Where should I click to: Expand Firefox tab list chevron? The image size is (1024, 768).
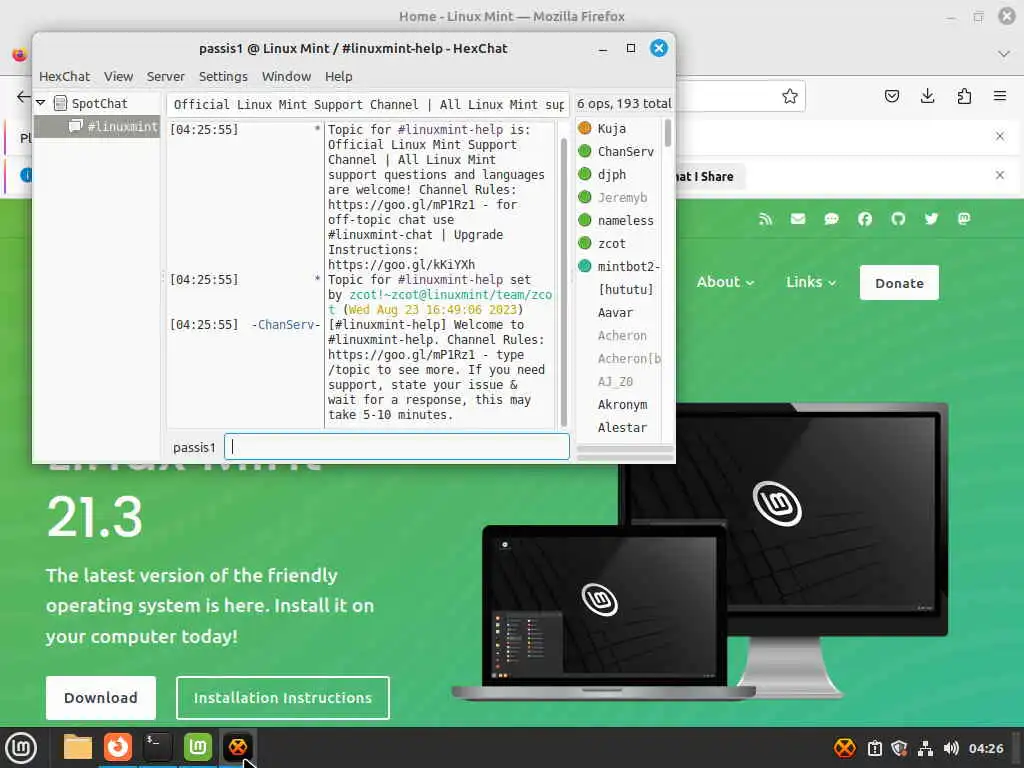(x=1004, y=54)
